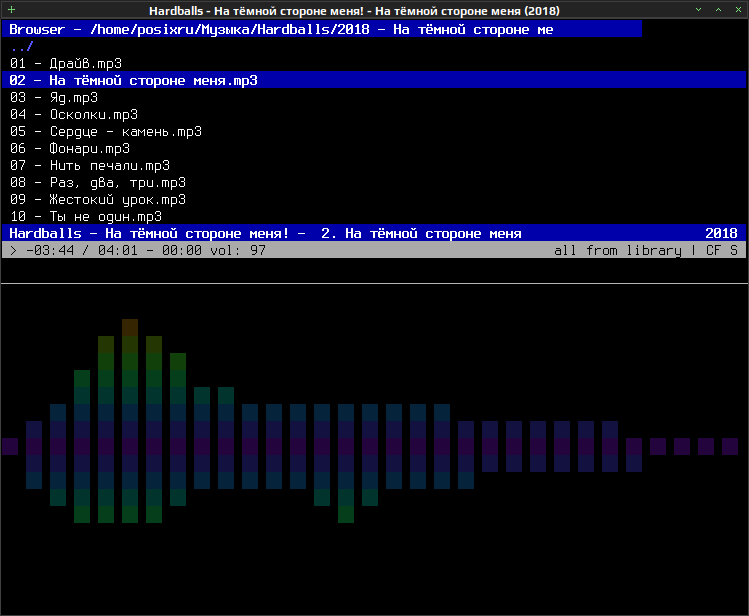
Task: Click the tallest orange-topped bar in the visualizer
Action: 130,421
